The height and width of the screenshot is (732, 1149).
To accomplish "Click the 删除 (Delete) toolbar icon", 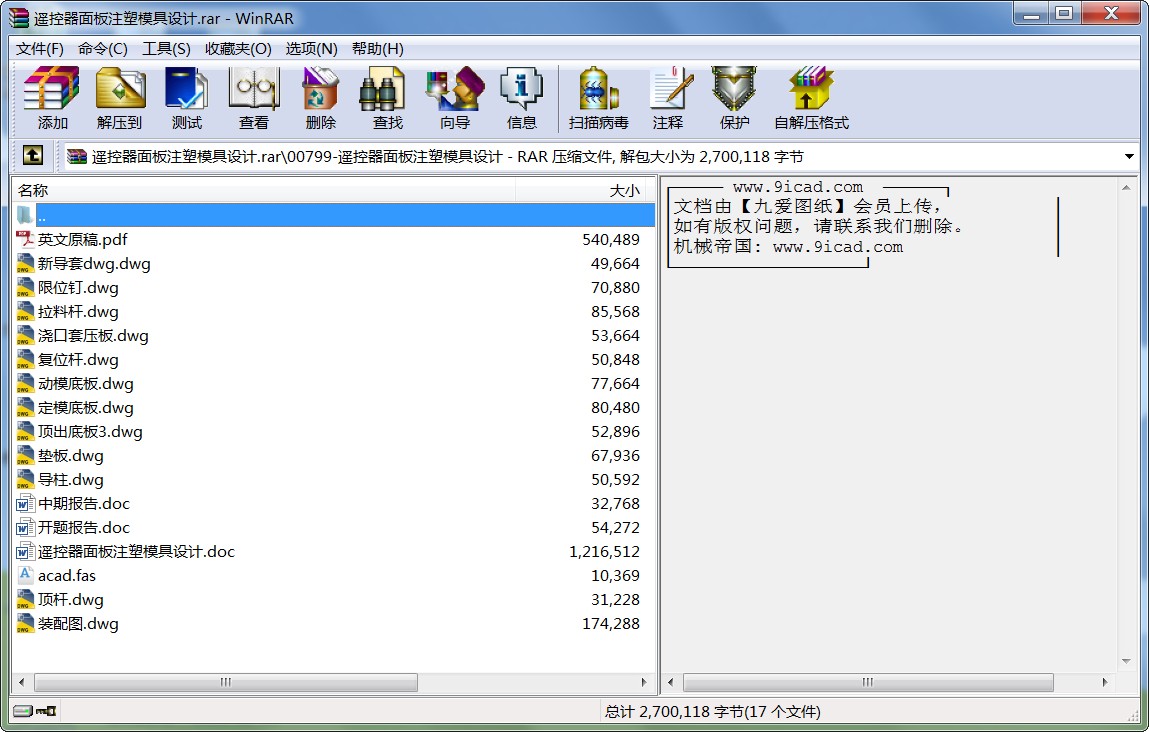I will [321, 97].
